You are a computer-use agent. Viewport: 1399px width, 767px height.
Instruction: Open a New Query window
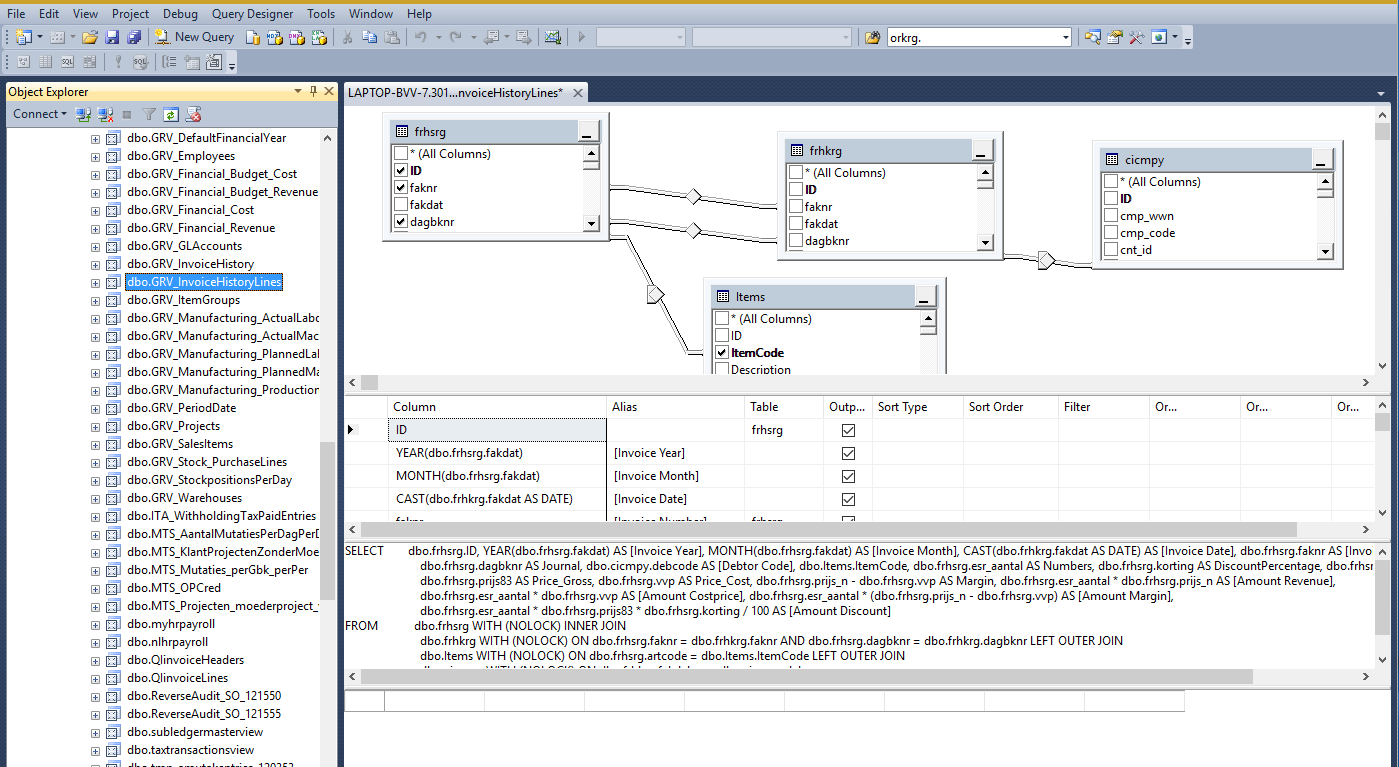tap(193, 37)
